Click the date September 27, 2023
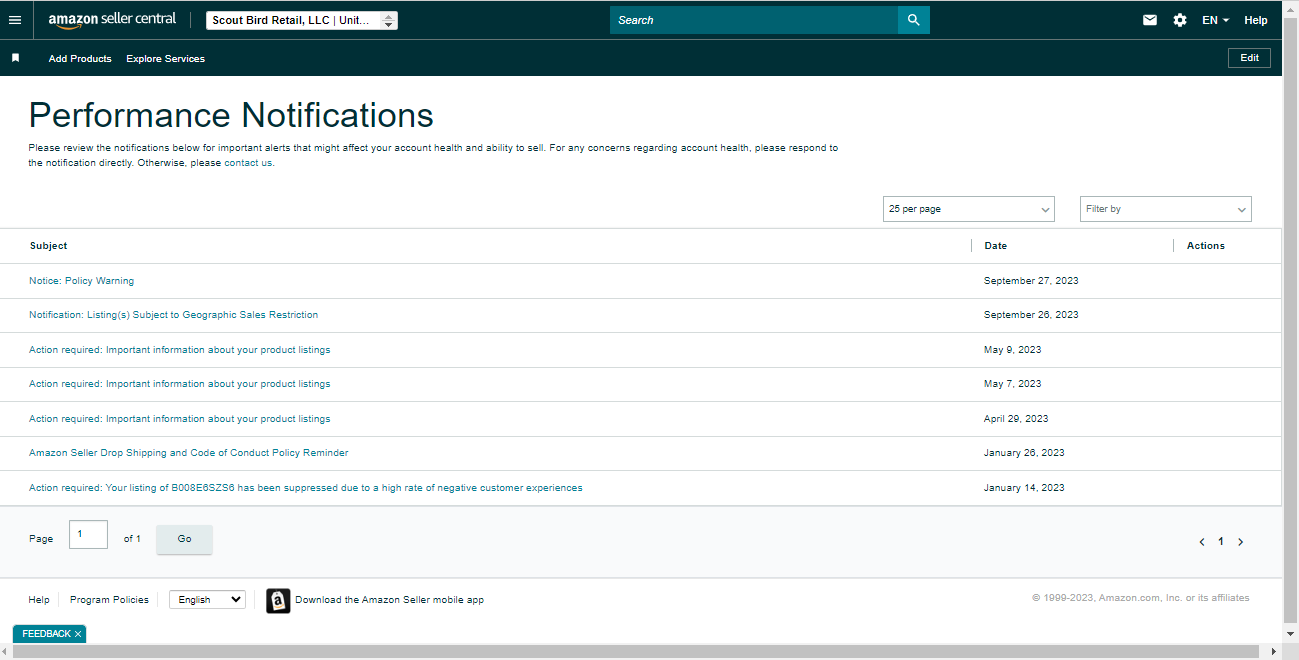 pos(1031,281)
